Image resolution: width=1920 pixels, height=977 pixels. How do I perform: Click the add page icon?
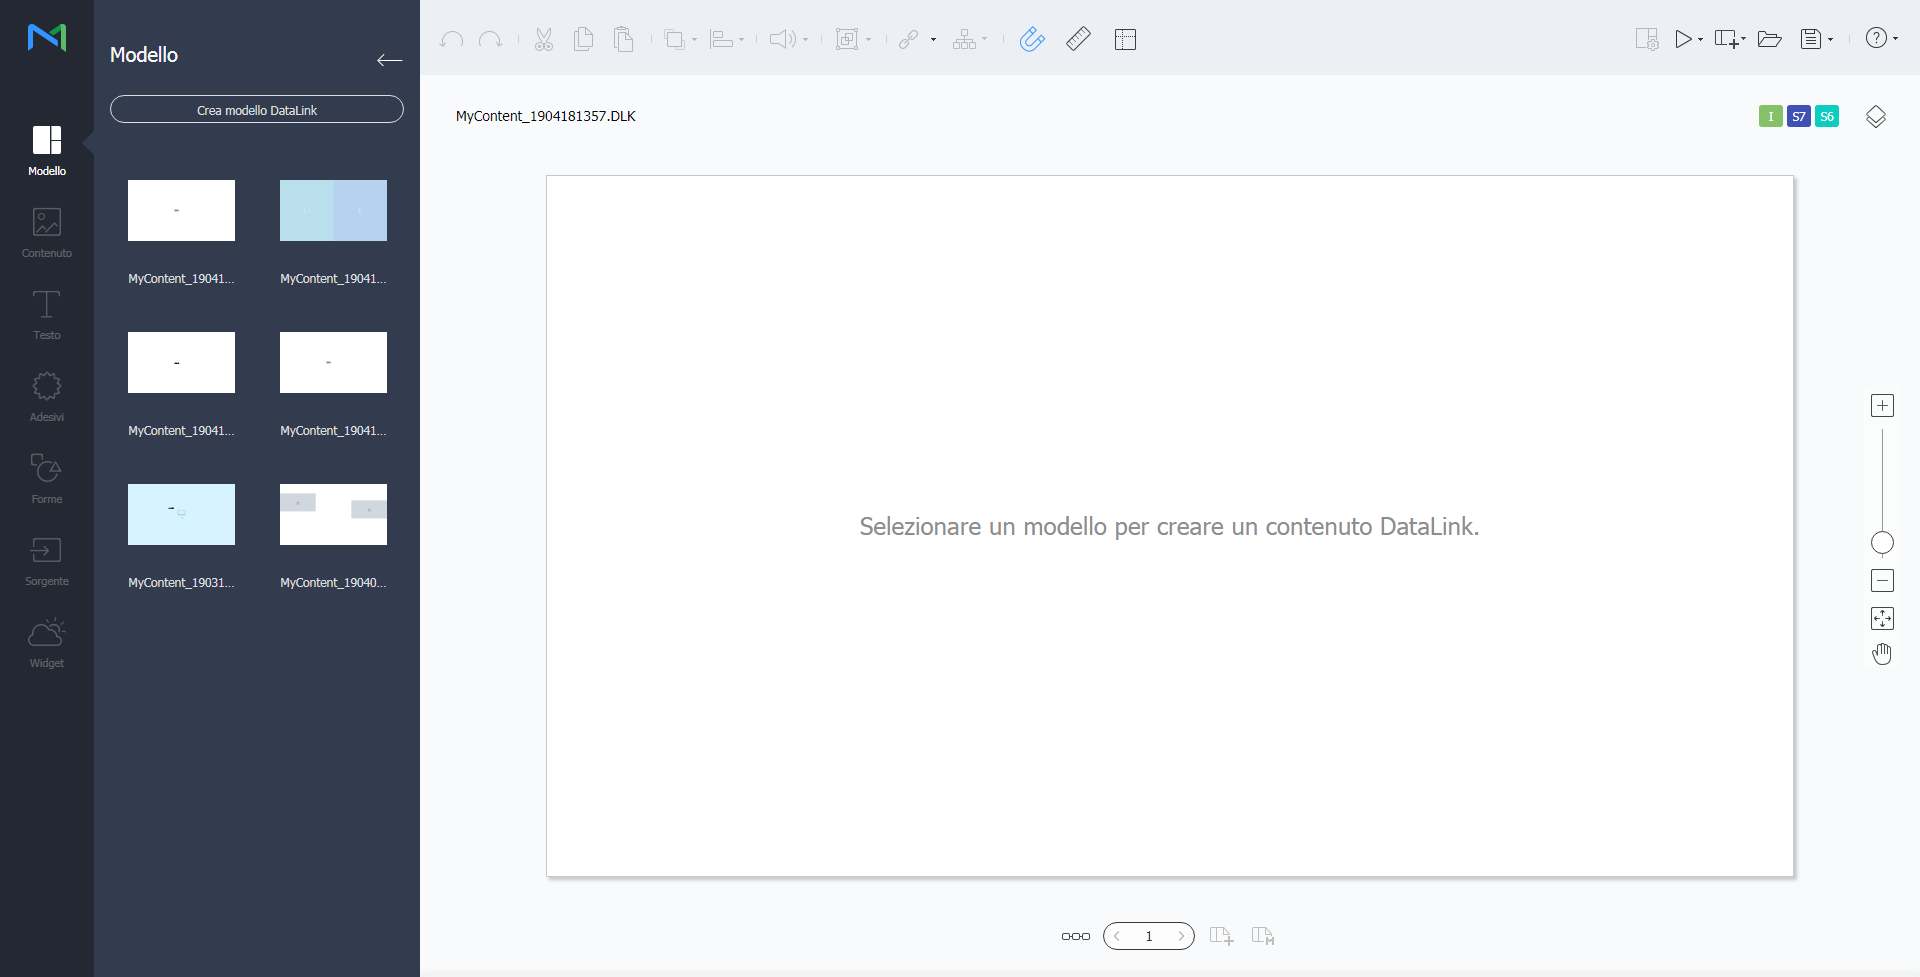(x=1221, y=936)
